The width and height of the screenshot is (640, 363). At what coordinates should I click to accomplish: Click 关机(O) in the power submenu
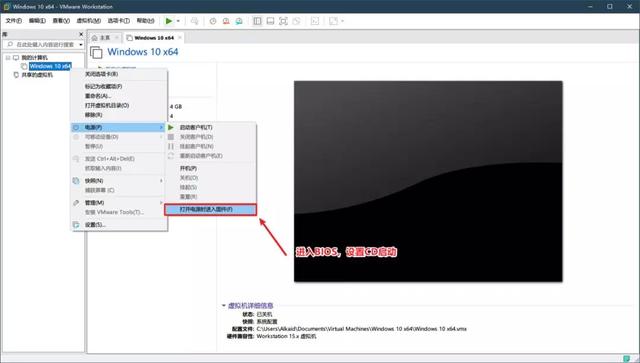coord(211,178)
